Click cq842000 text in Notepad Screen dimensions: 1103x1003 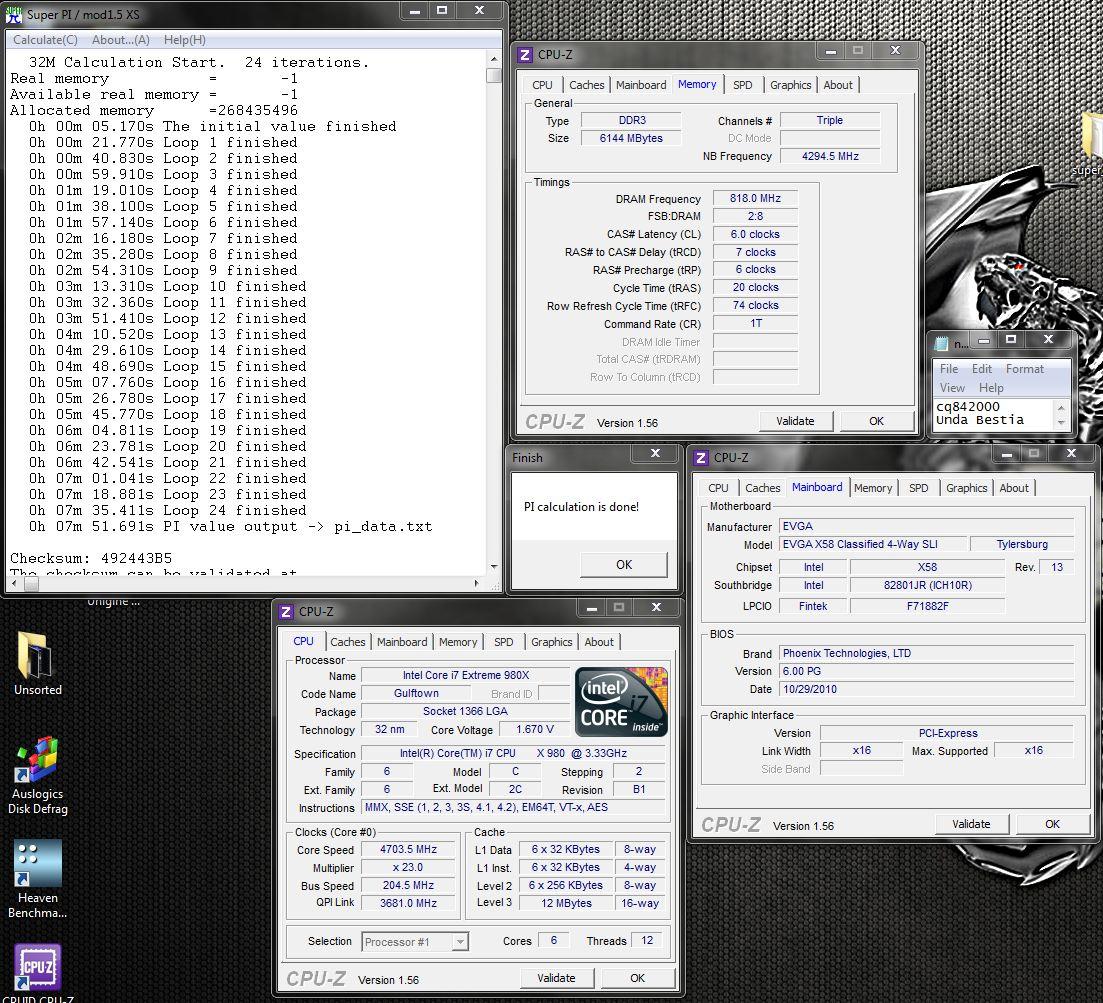click(967, 407)
